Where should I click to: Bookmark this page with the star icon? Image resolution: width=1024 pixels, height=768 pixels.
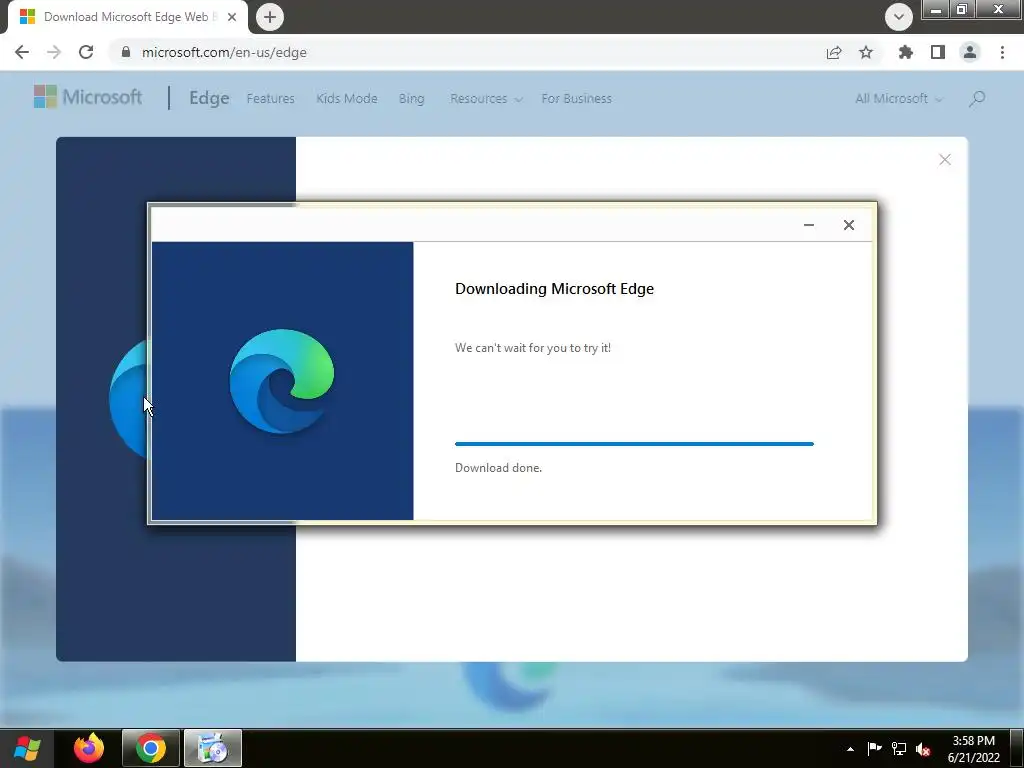click(866, 52)
